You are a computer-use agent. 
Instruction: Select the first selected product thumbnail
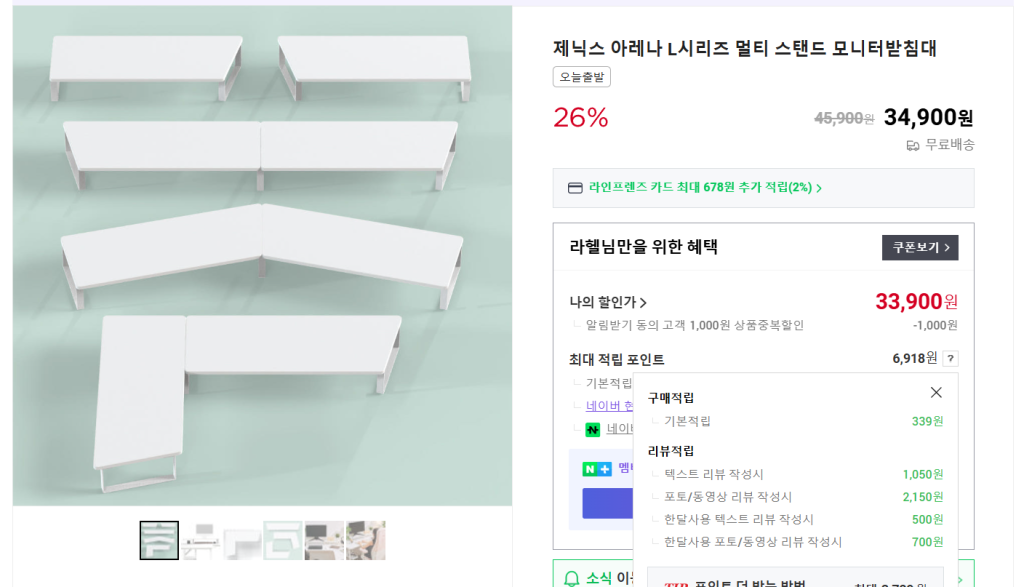[159, 540]
